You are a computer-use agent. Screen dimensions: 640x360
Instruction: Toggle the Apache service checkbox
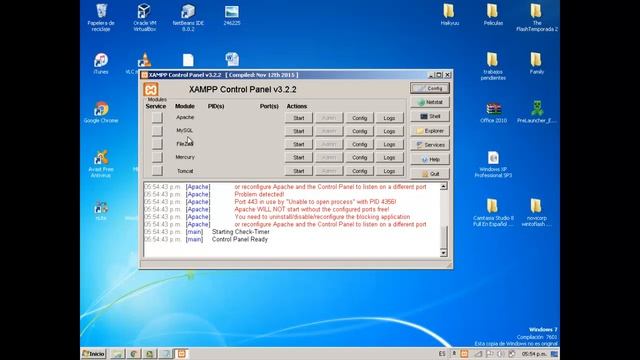click(x=157, y=118)
